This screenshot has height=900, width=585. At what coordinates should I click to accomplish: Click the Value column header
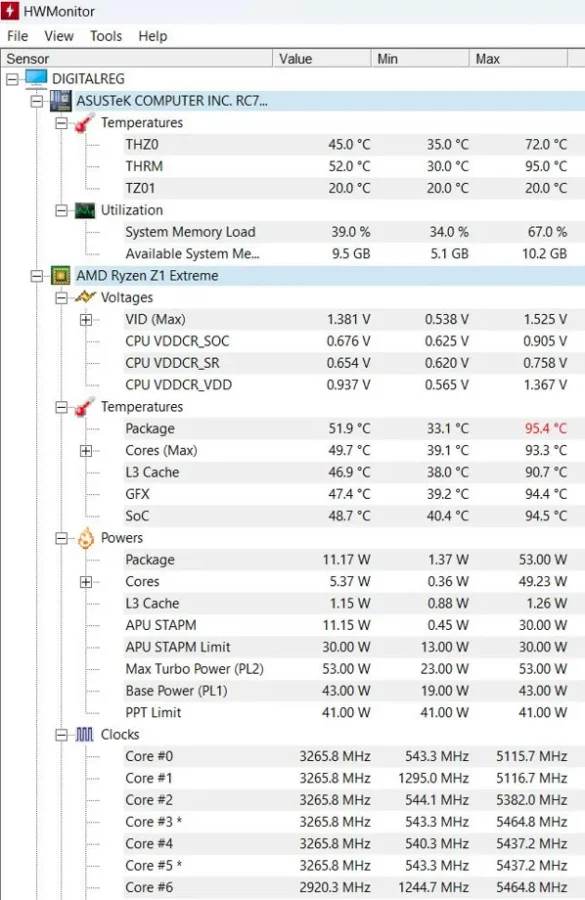click(x=321, y=59)
